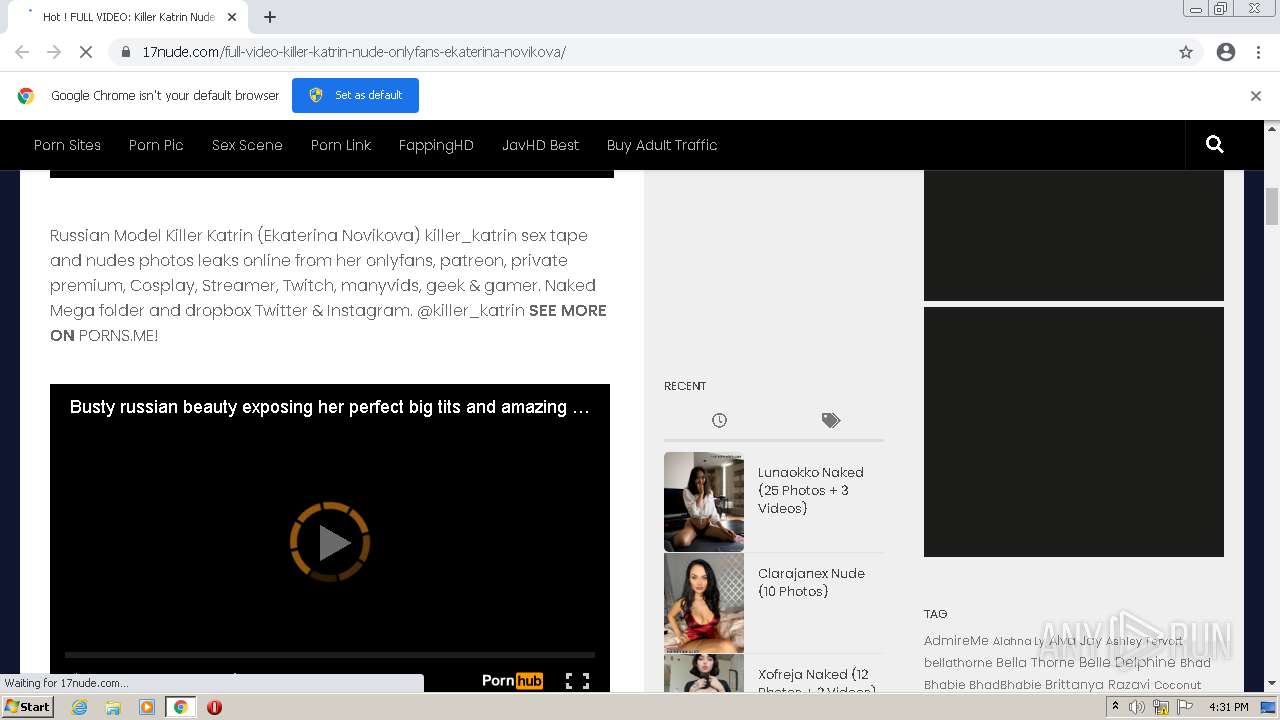The image size is (1280, 720).
Task: Click the address bar URL
Action: (x=354, y=52)
